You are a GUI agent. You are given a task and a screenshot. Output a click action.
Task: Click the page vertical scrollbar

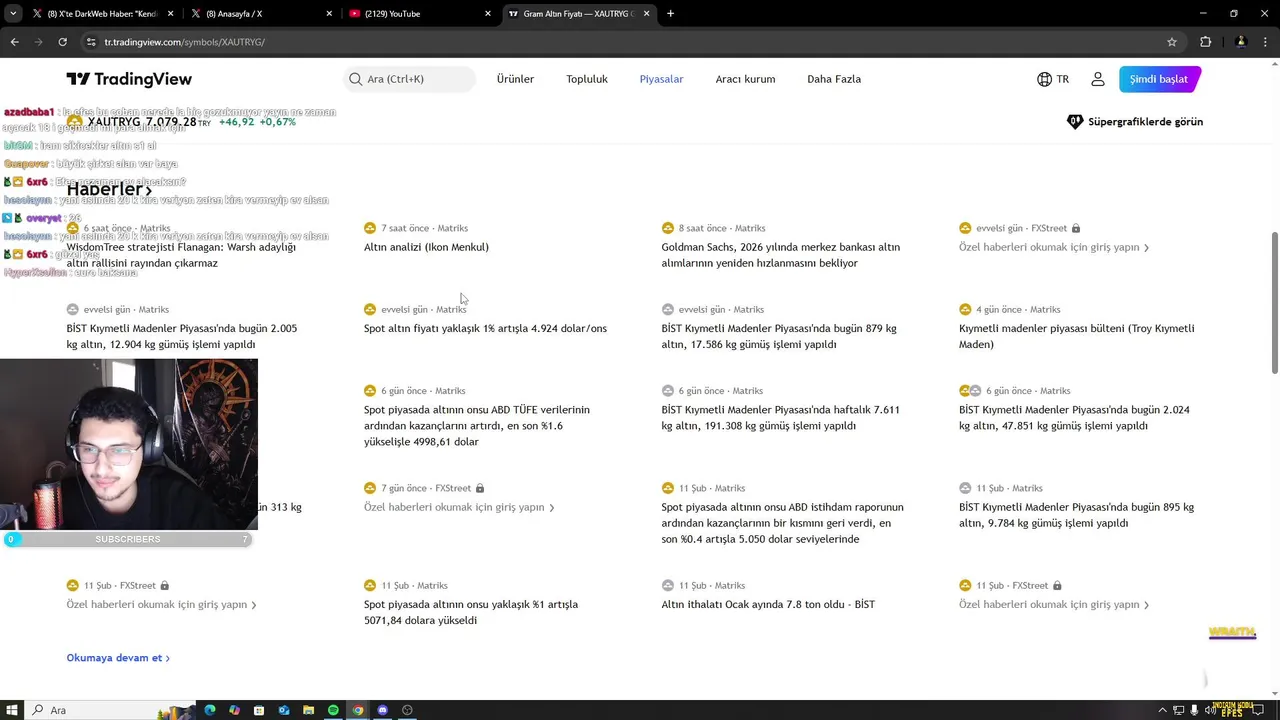point(1274,302)
